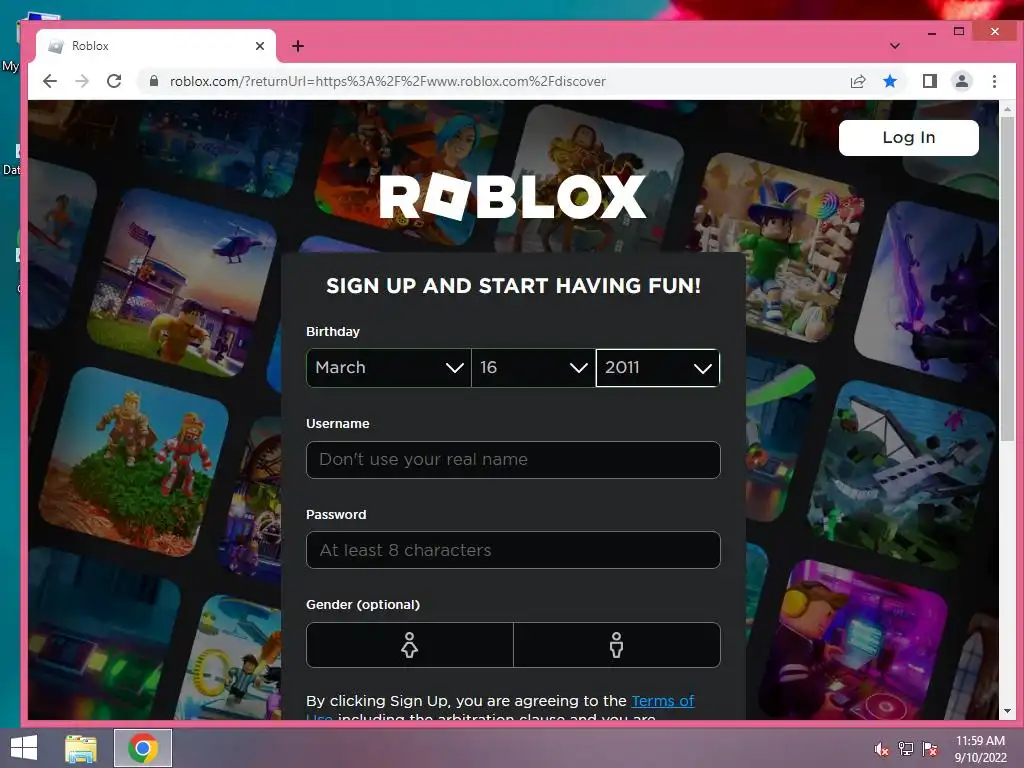
Task: Click the Password input field
Action: [513, 550]
